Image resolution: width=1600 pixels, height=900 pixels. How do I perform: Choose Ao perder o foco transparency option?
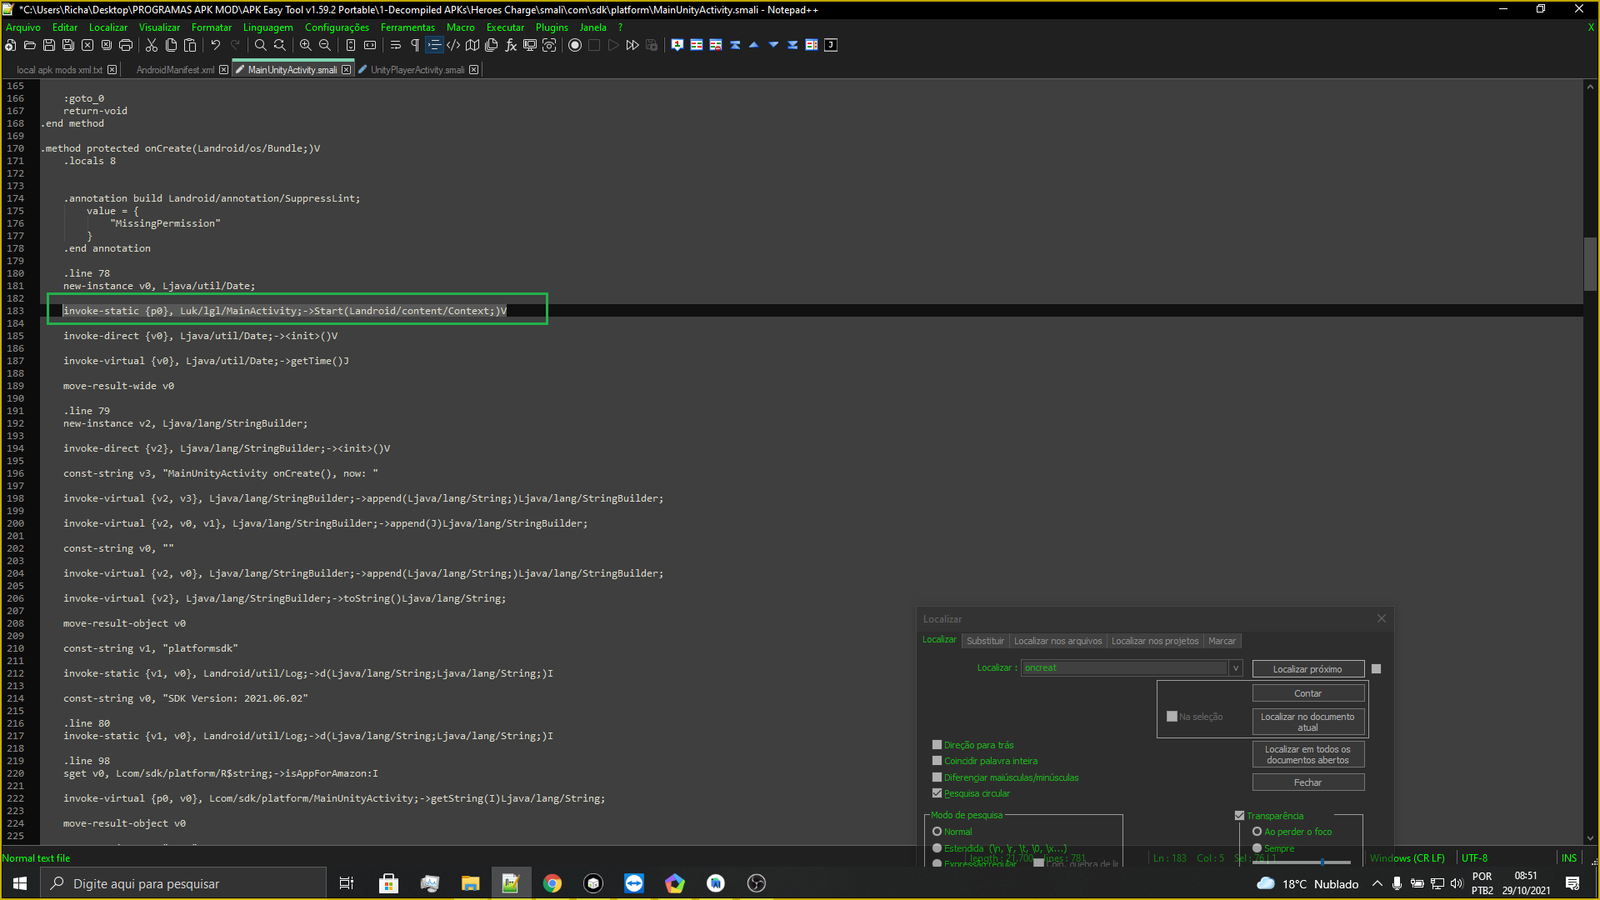1257,832
